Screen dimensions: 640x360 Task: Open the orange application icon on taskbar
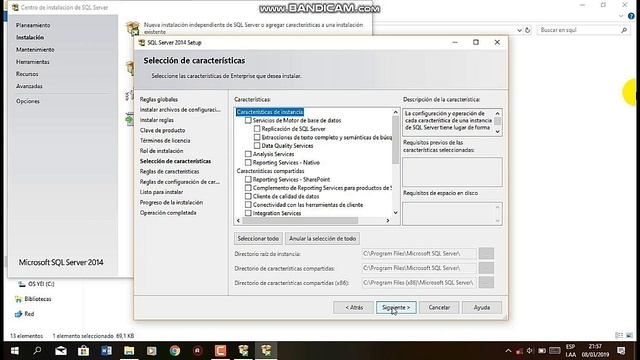pyautogui.click(x=220, y=351)
